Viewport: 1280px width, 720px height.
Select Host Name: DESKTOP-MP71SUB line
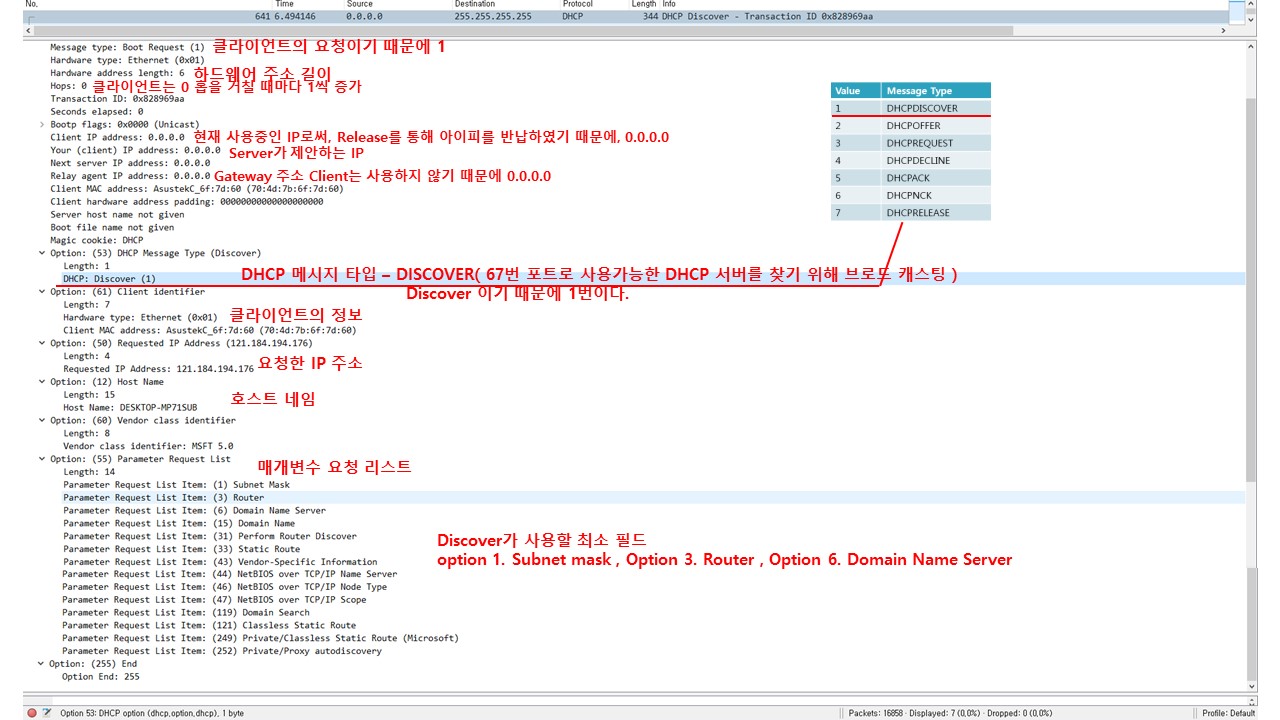tap(130, 408)
